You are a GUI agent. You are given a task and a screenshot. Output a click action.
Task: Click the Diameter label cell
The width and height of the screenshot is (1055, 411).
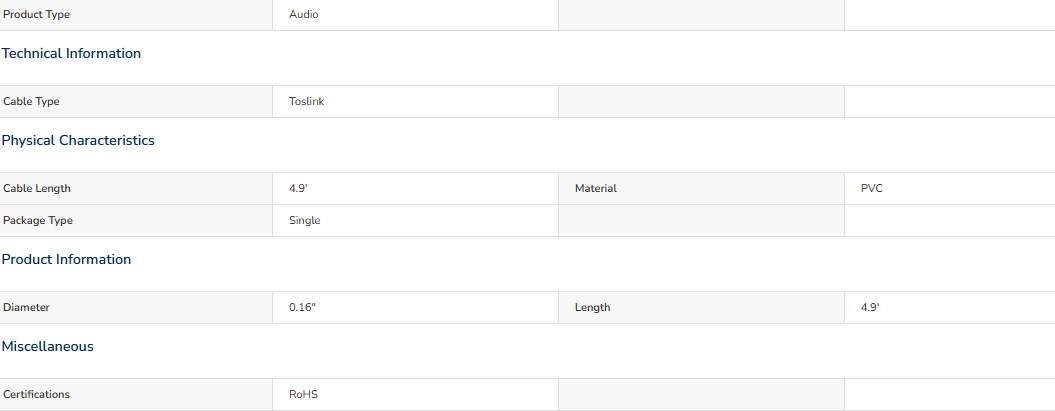point(136,307)
